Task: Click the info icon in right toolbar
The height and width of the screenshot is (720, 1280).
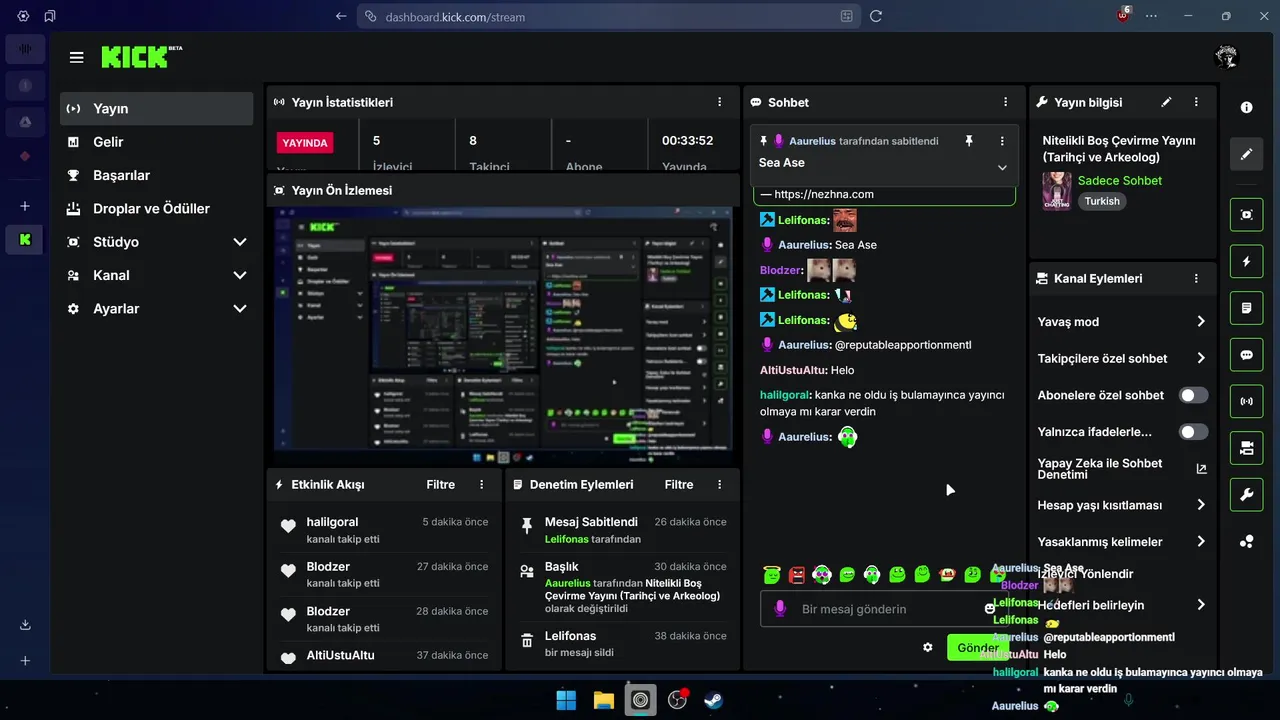Action: pyautogui.click(x=1246, y=107)
